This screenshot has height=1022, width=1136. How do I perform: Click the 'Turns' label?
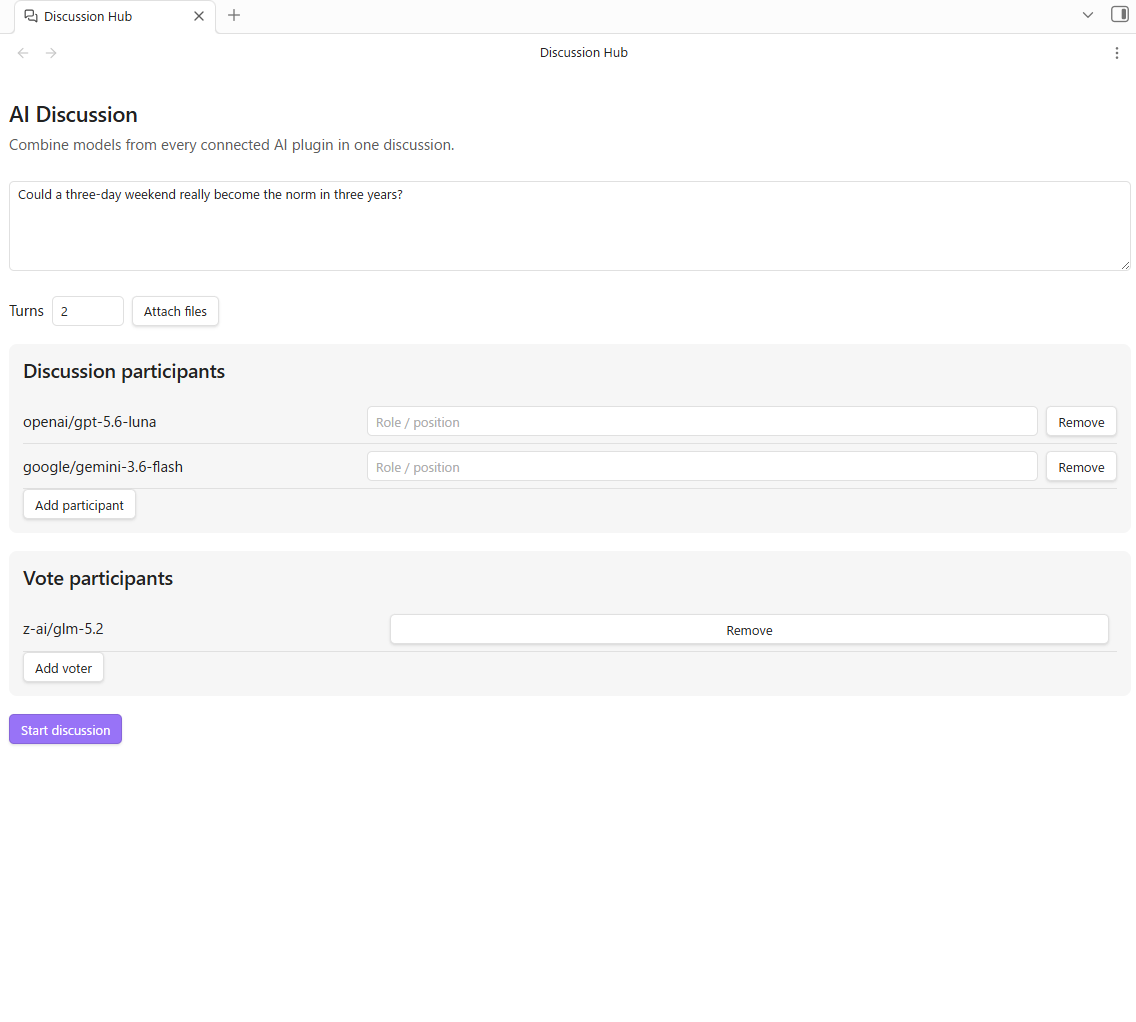point(27,311)
